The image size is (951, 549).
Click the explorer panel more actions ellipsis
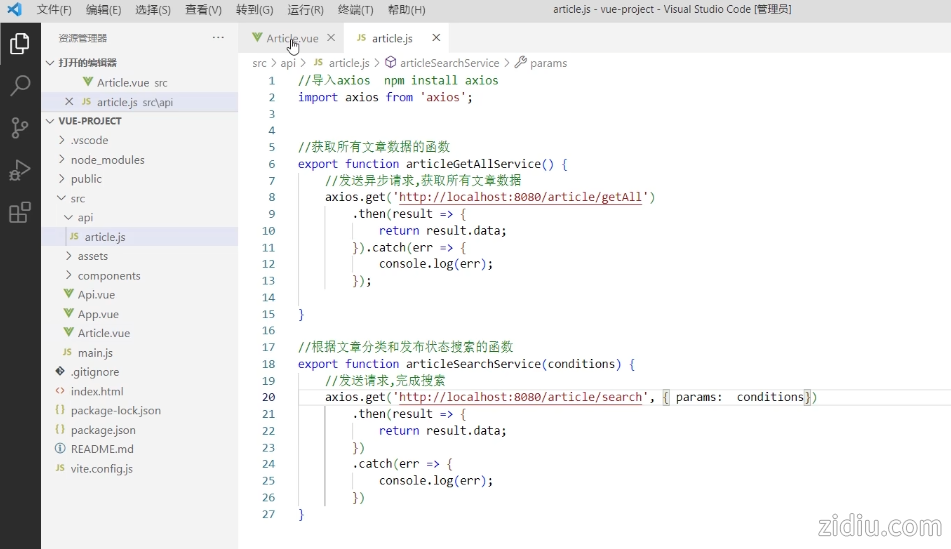coord(218,38)
